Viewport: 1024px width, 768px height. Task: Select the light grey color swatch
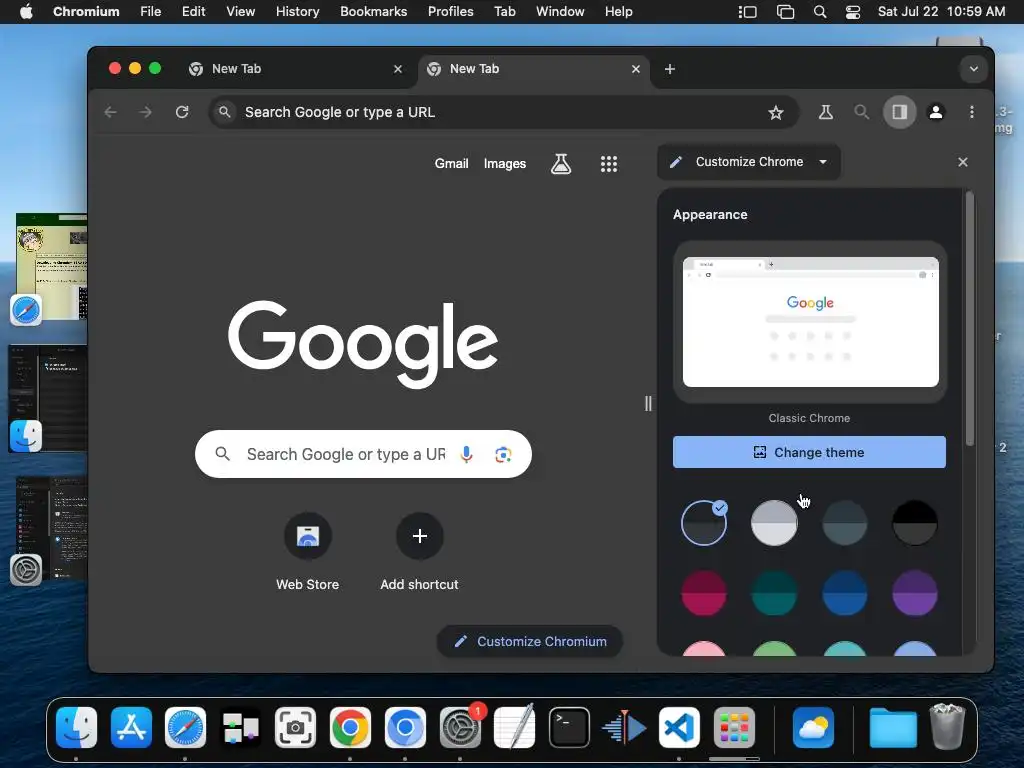tap(774, 523)
